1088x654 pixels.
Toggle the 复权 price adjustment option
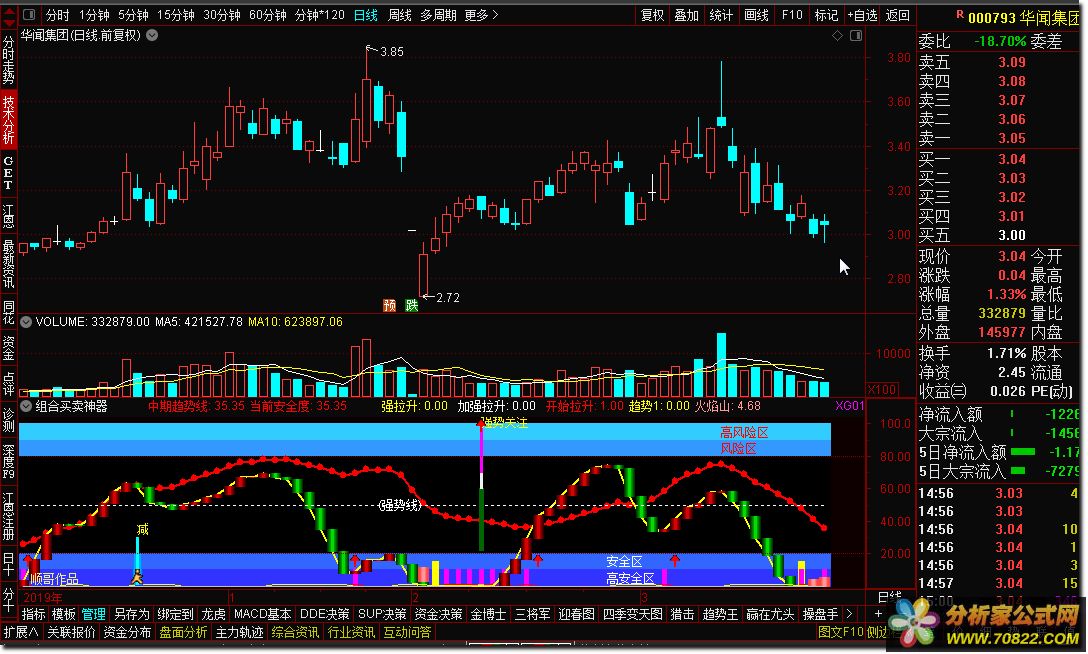(x=652, y=15)
